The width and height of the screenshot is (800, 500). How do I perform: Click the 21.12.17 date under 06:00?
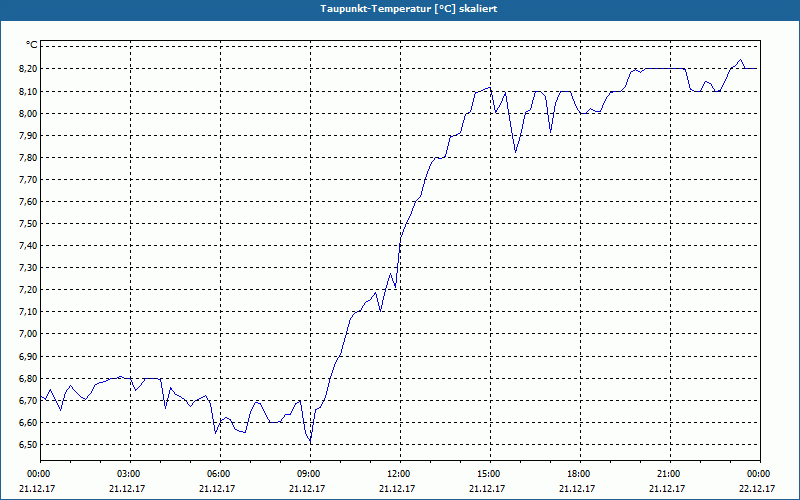coord(217,488)
